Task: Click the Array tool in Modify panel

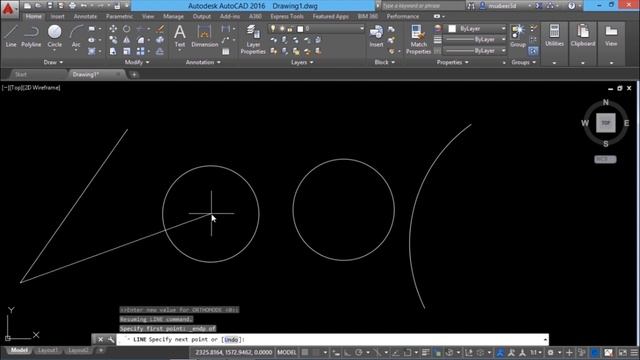Action: pos(140,51)
